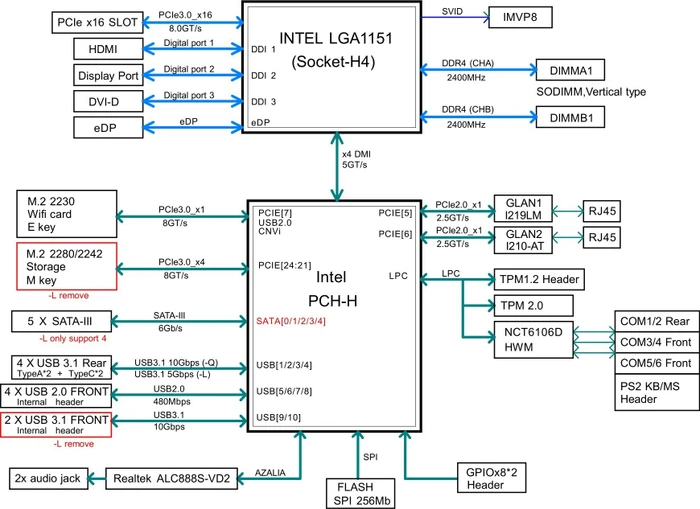Click the Display Port block
Image resolution: width=700 pixels, height=509 pixels.
point(108,75)
